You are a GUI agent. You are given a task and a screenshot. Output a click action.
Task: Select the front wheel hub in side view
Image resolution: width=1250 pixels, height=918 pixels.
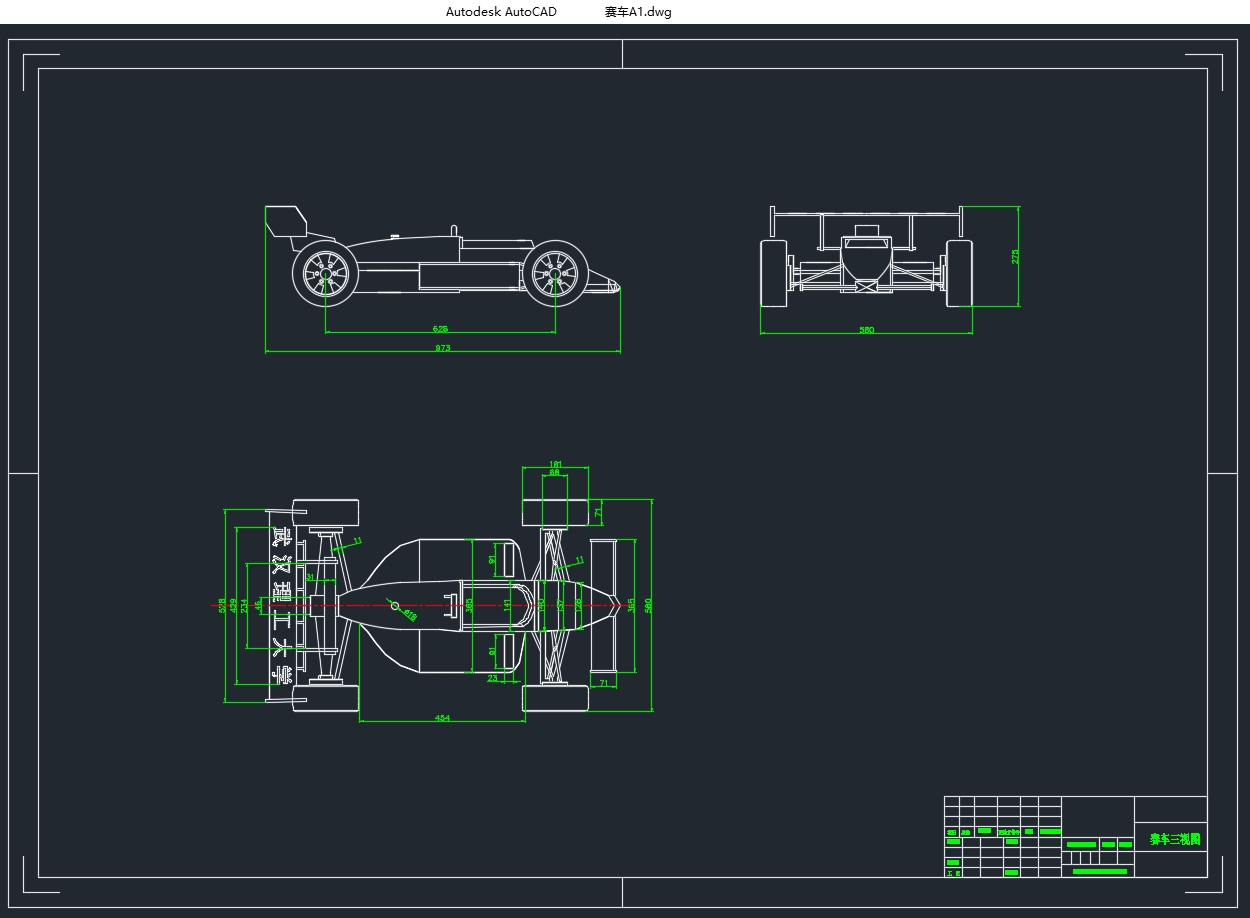coord(555,273)
